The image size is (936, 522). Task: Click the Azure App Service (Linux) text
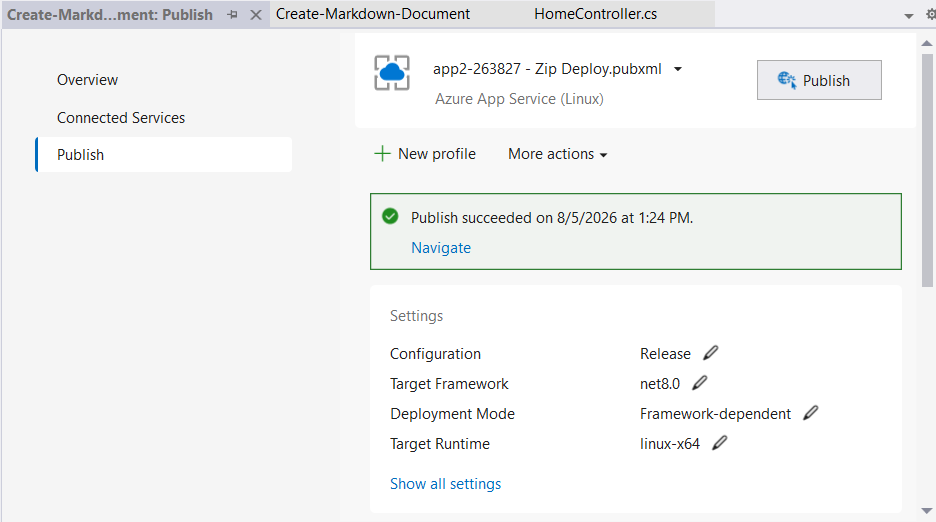click(519, 99)
